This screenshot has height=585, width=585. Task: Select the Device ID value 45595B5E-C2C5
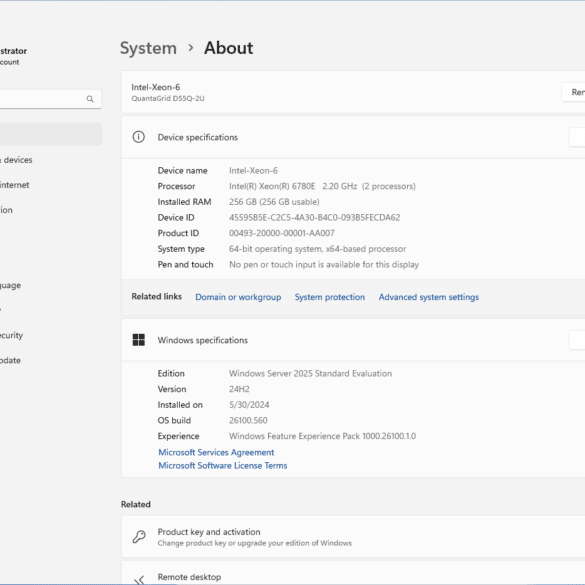pyautogui.click(x=315, y=218)
